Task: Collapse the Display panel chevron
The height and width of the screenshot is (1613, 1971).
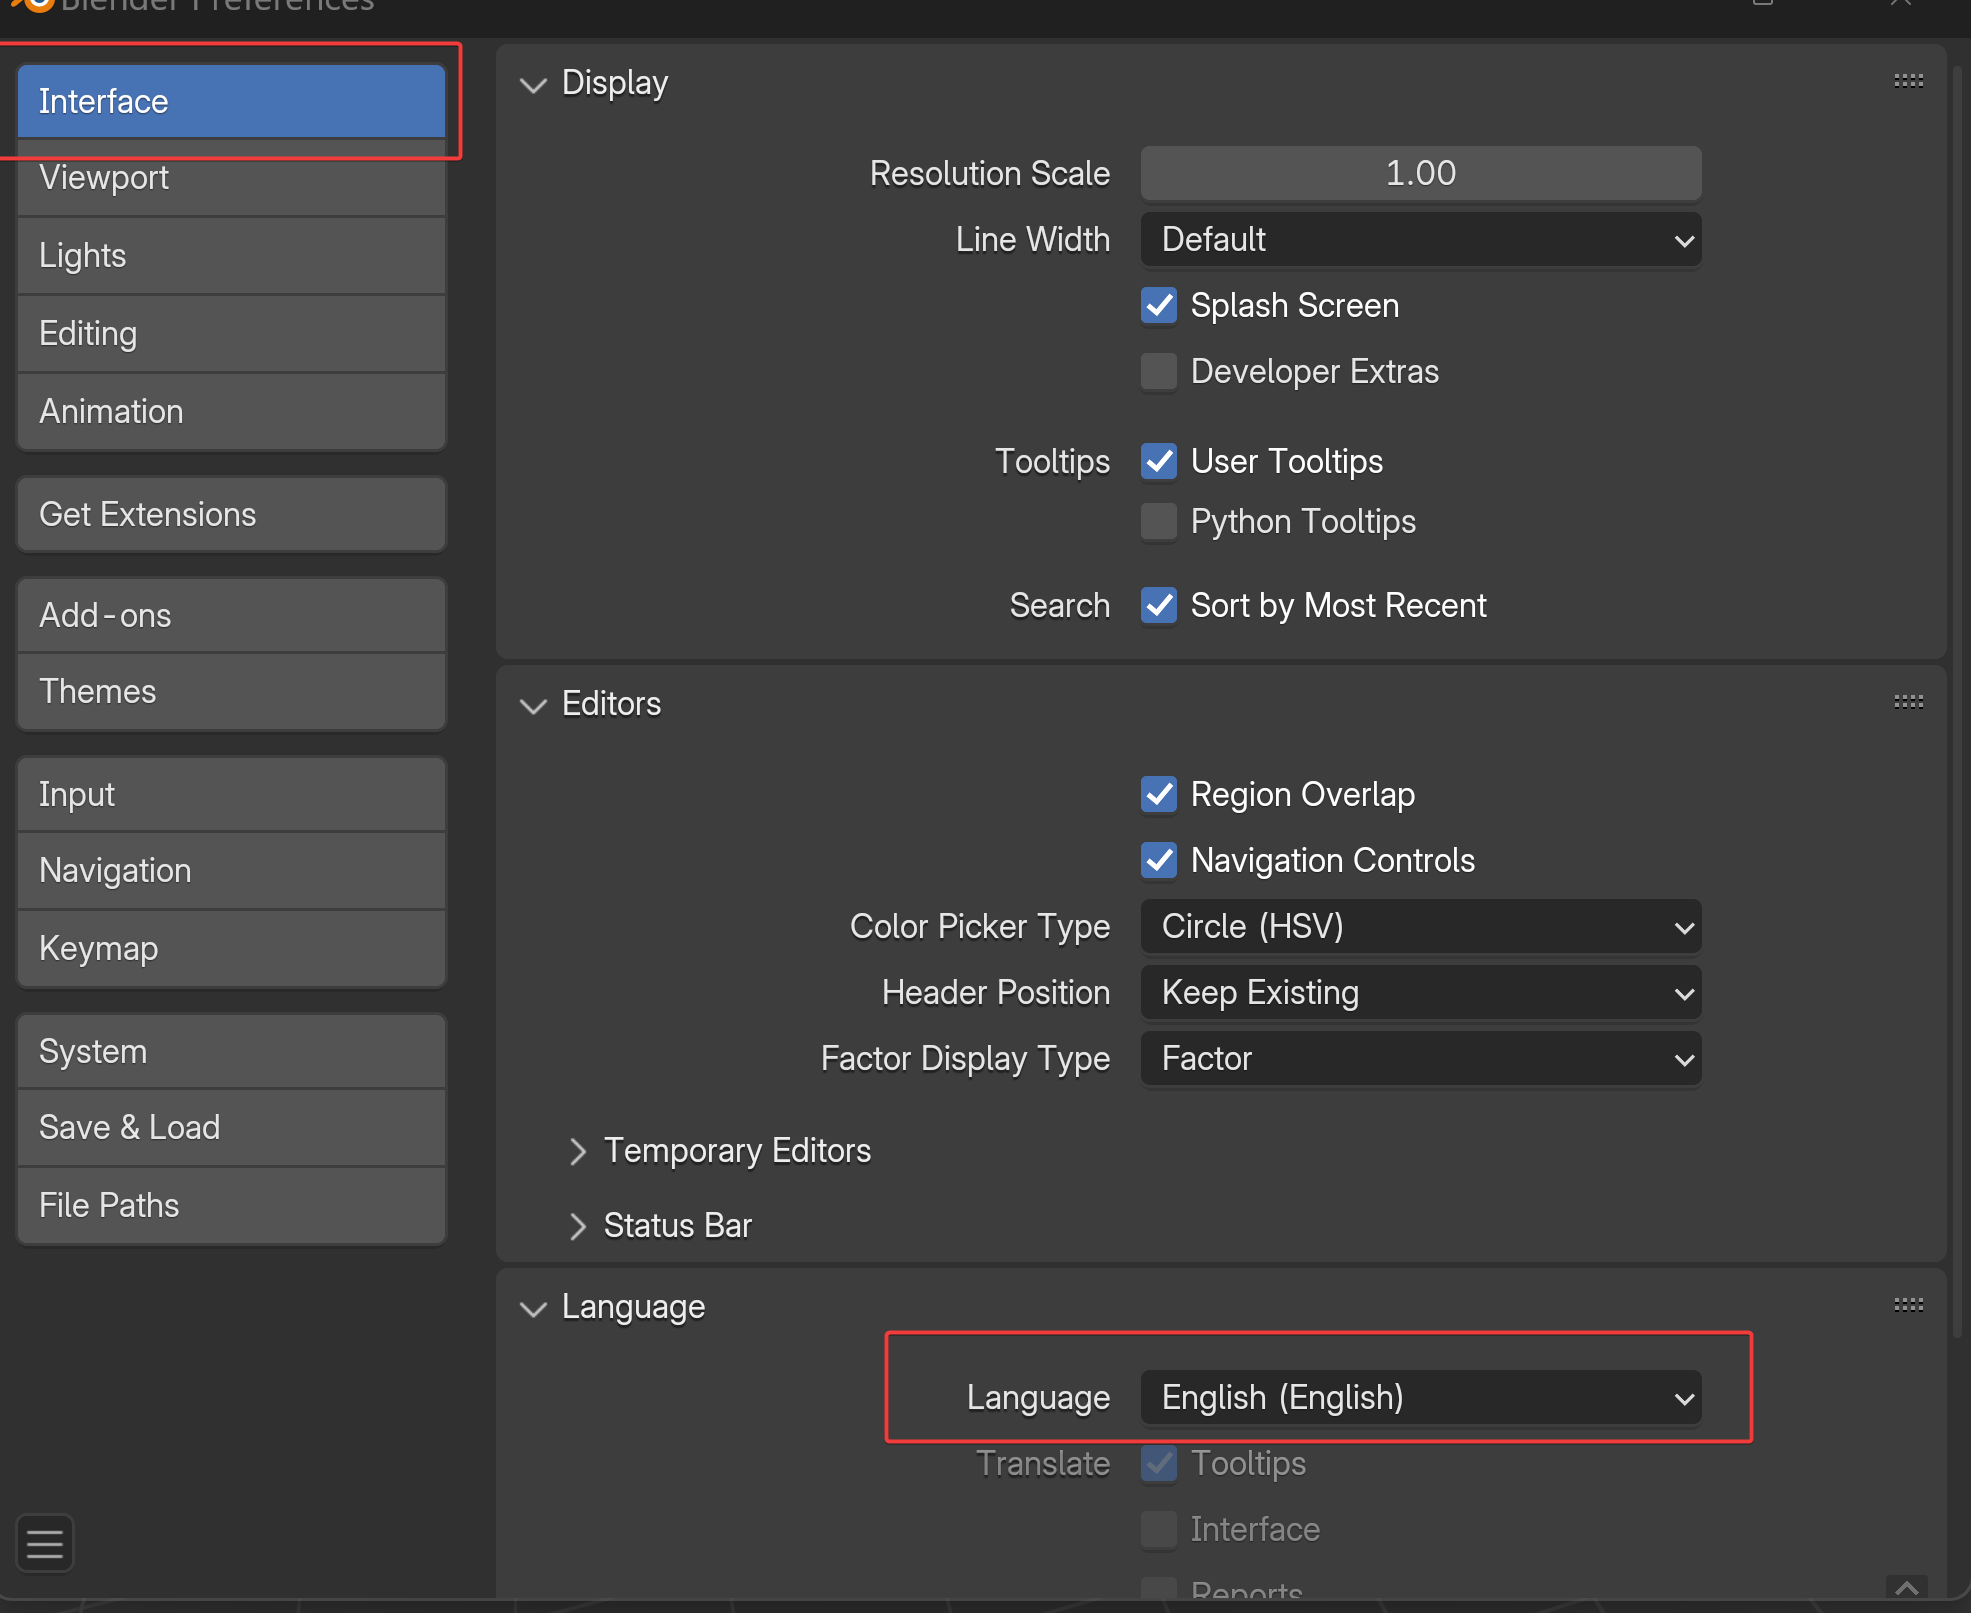Action: click(534, 84)
